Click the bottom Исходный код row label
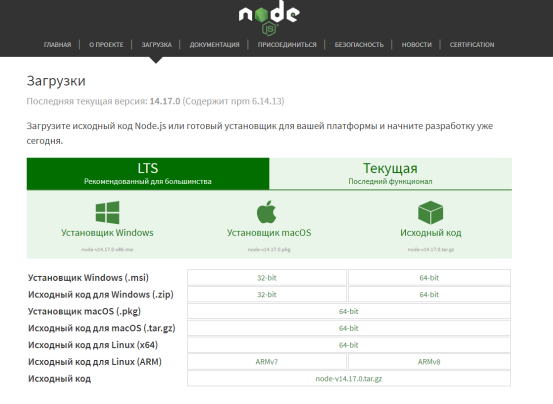Screen dimensions: 553x404 click(x=59, y=379)
